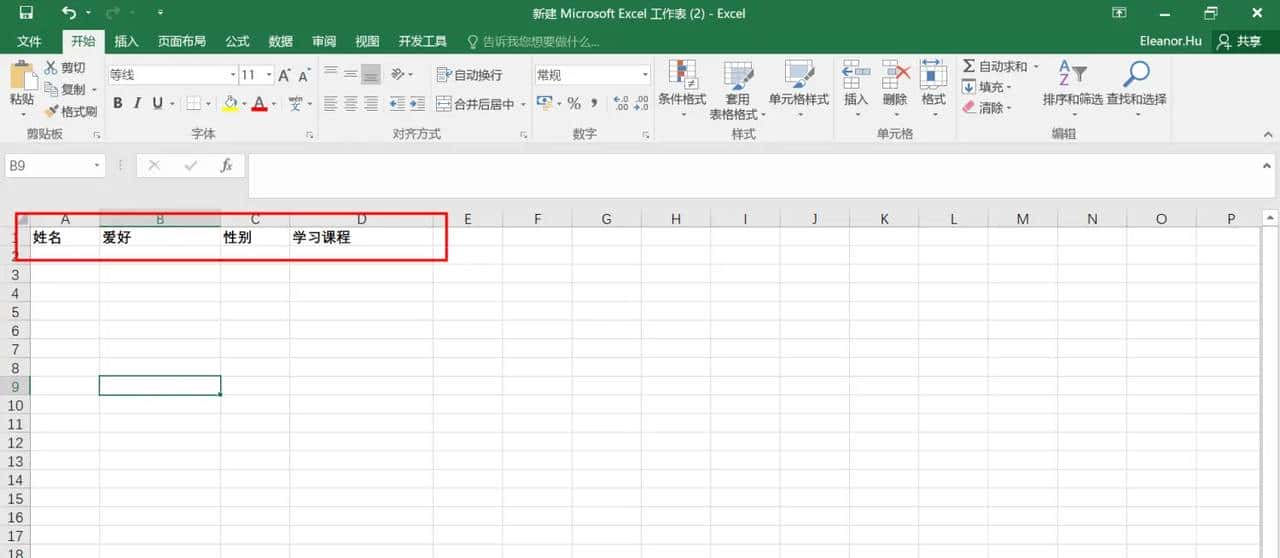Image resolution: width=1280 pixels, height=558 pixels.
Task: Switch to 页面布局 Page Layout tab
Action: coord(182,41)
